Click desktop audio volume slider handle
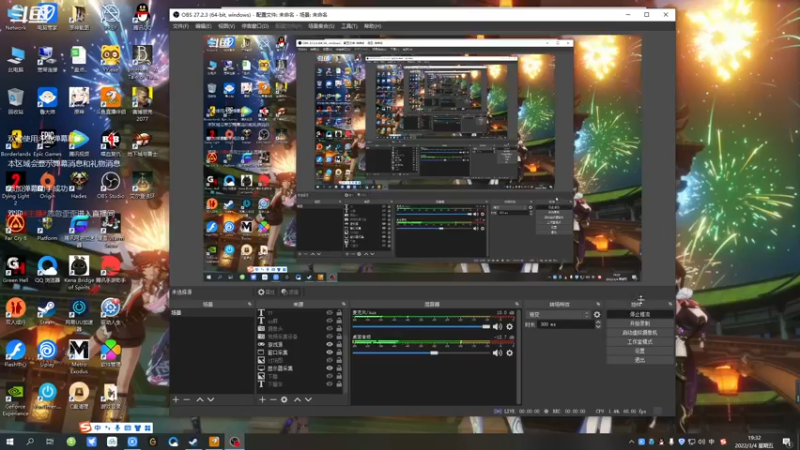 pos(434,353)
